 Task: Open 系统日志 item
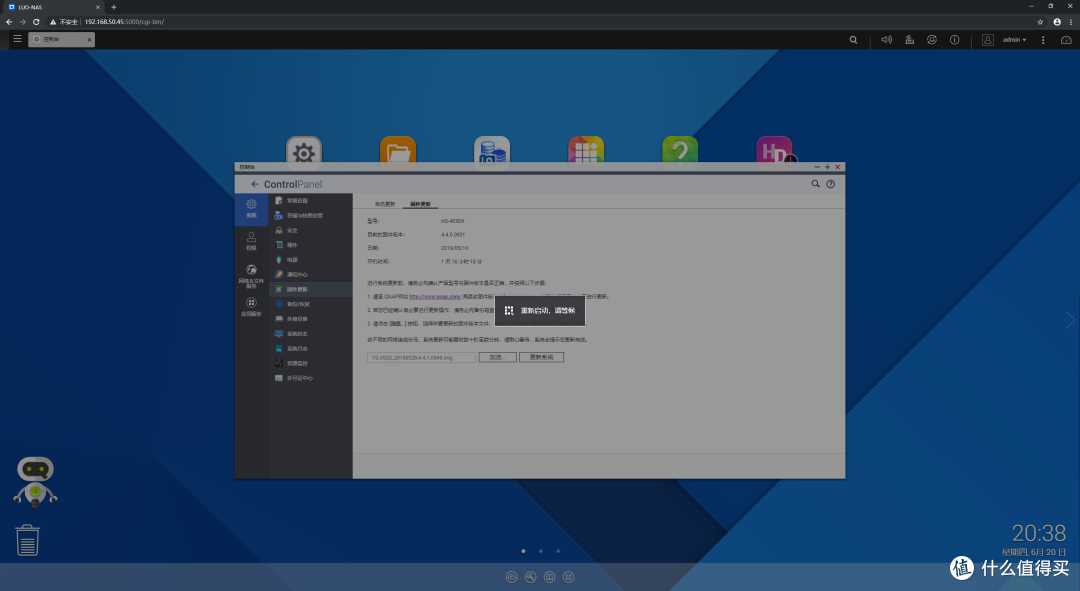click(311, 349)
